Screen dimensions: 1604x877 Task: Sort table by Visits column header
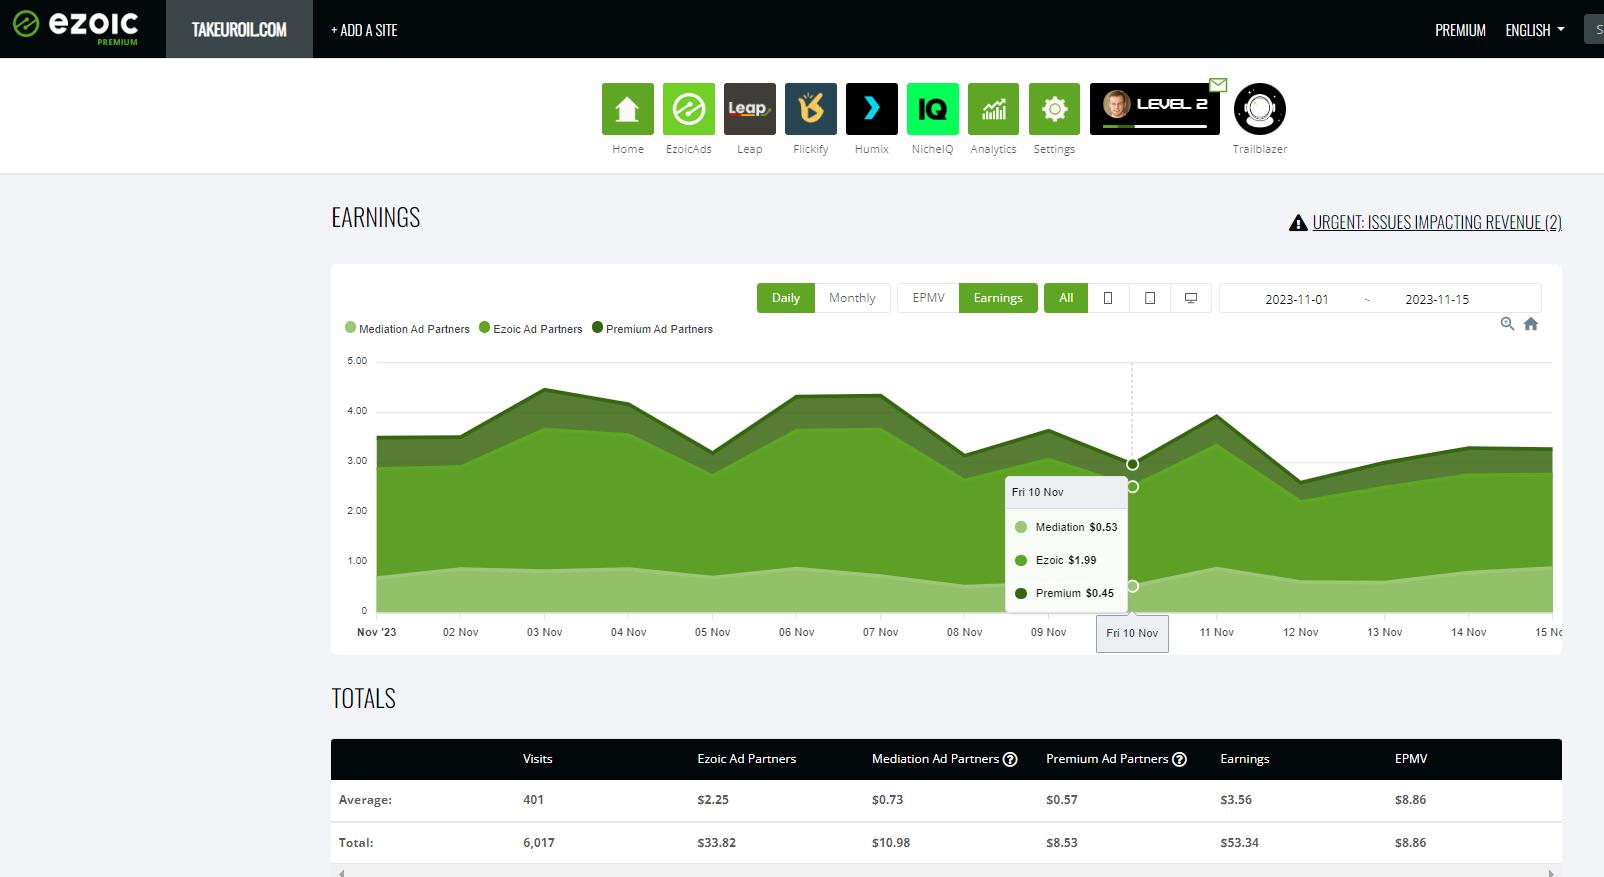(537, 759)
